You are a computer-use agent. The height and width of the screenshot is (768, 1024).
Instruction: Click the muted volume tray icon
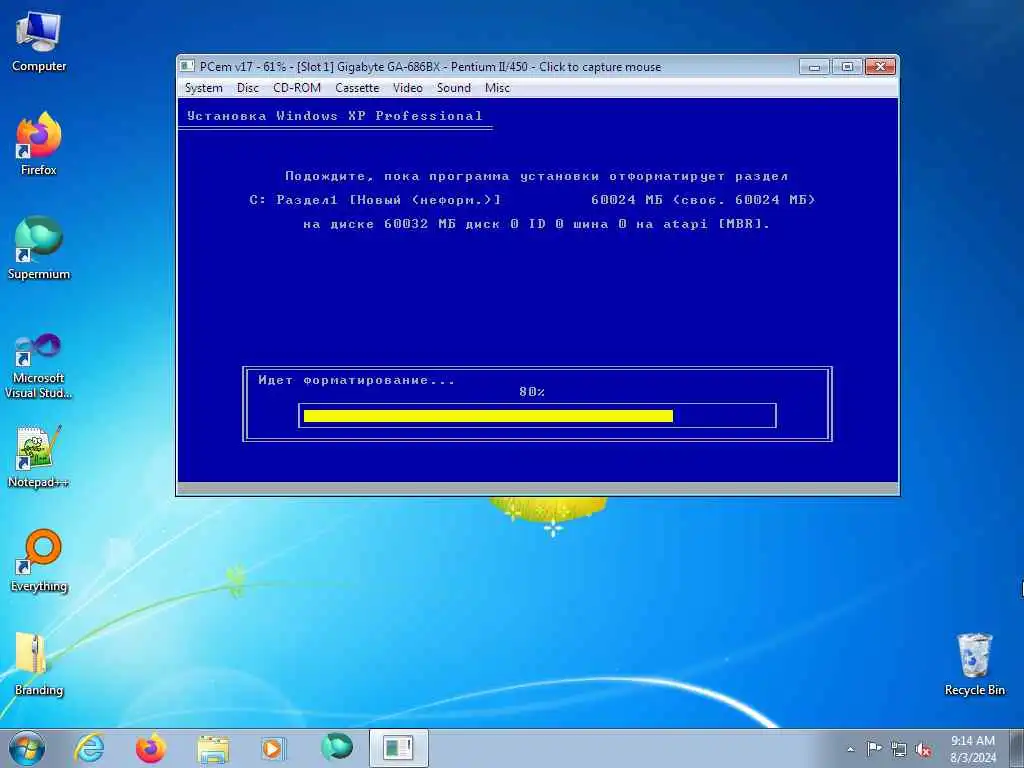pos(923,750)
